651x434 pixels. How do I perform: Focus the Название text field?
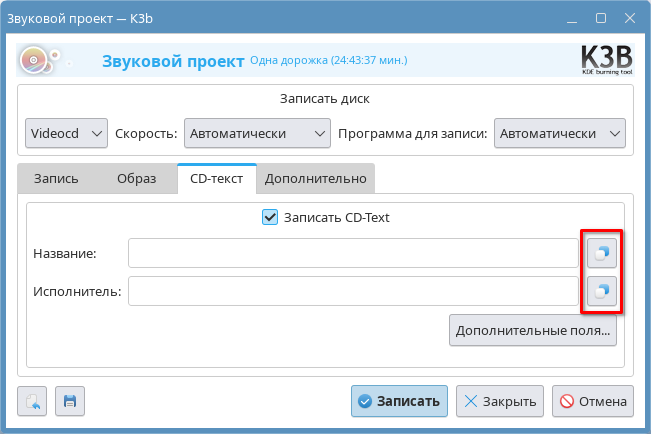[x=352, y=253]
